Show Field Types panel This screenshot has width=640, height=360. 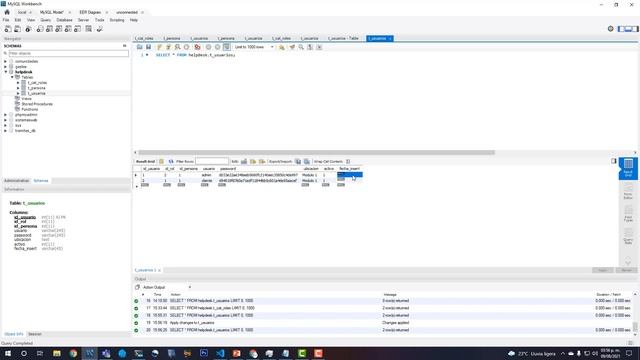click(628, 213)
